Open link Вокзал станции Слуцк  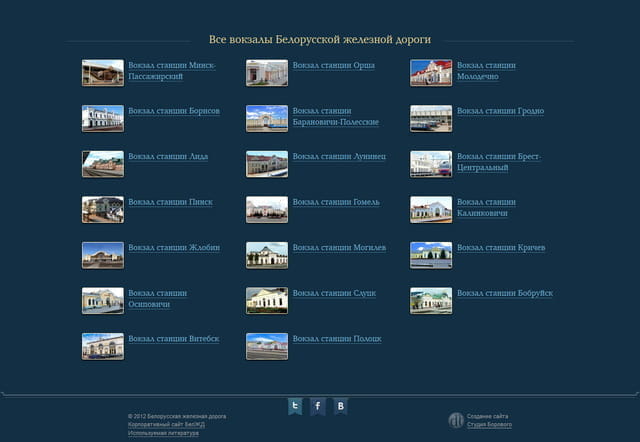[x=334, y=293]
